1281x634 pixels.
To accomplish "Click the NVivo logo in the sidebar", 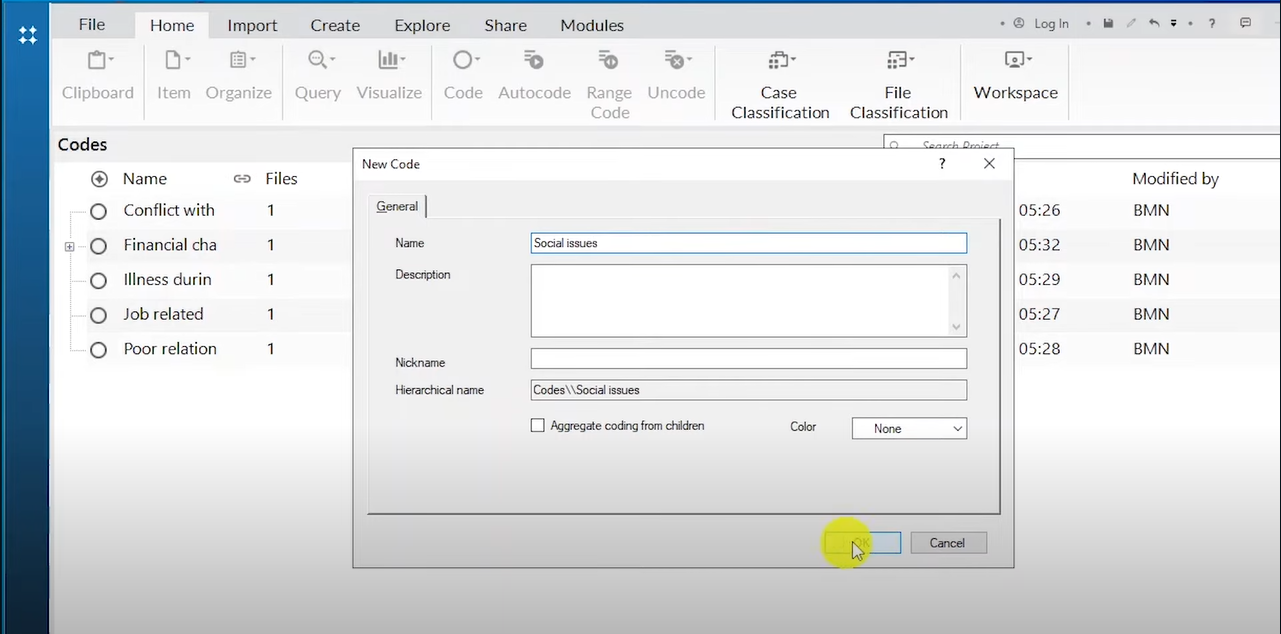I will pos(28,35).
